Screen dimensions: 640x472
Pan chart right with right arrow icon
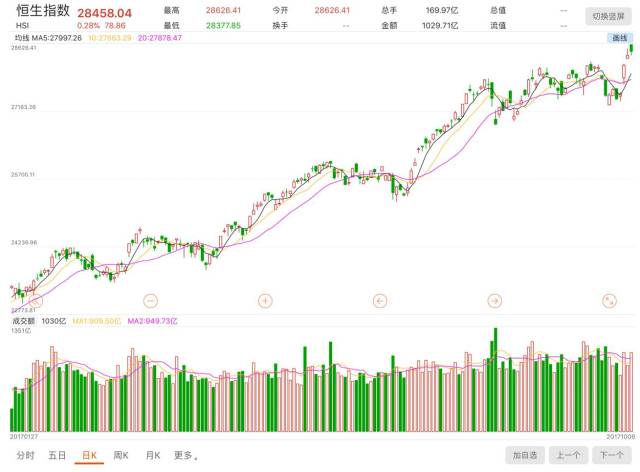(494, 300)
